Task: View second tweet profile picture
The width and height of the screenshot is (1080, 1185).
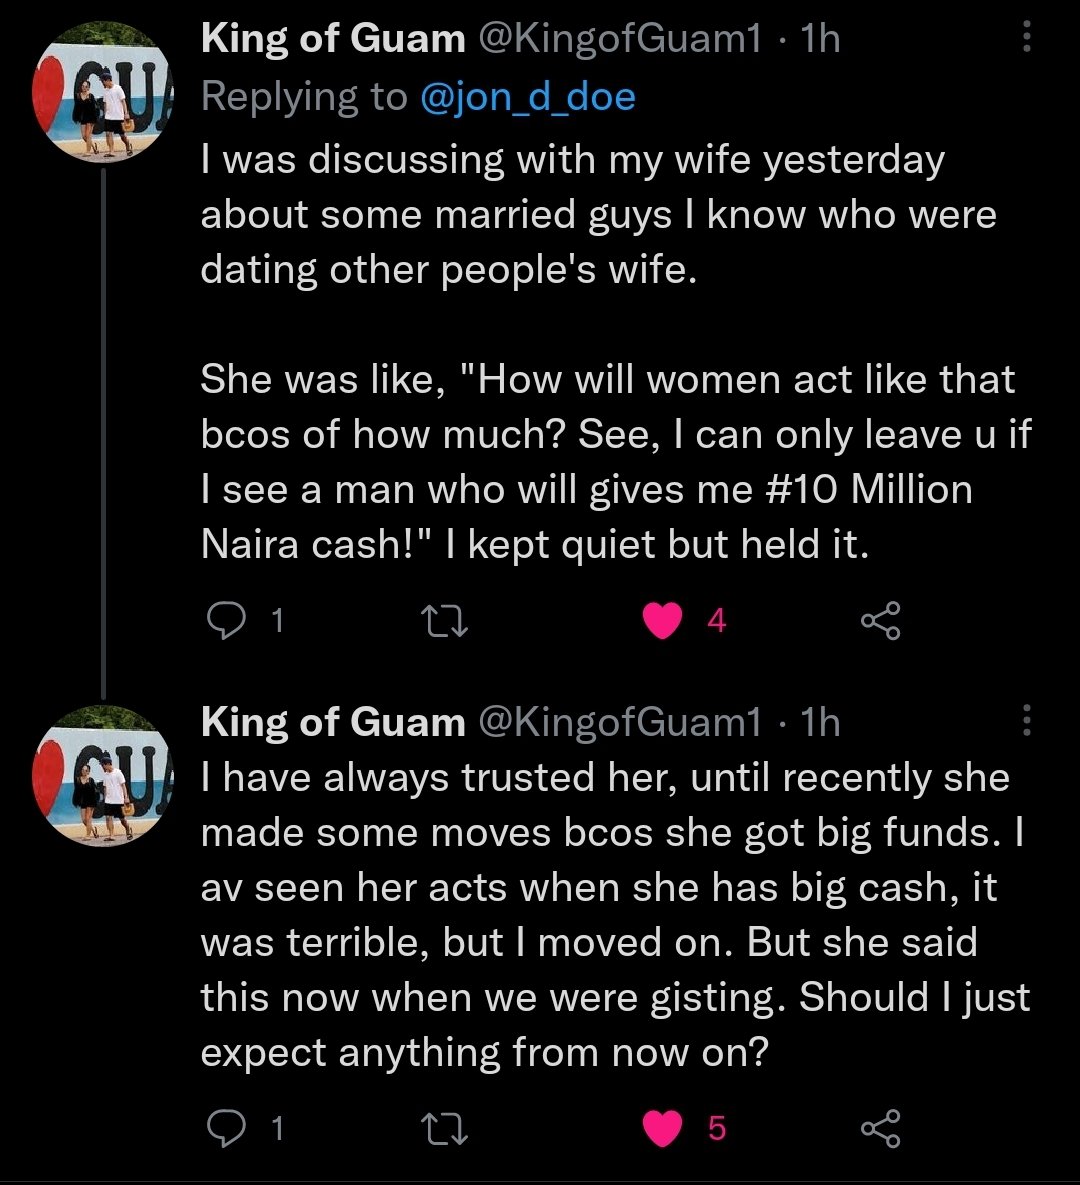Action: pyautogui.click(x=104, y=775)
